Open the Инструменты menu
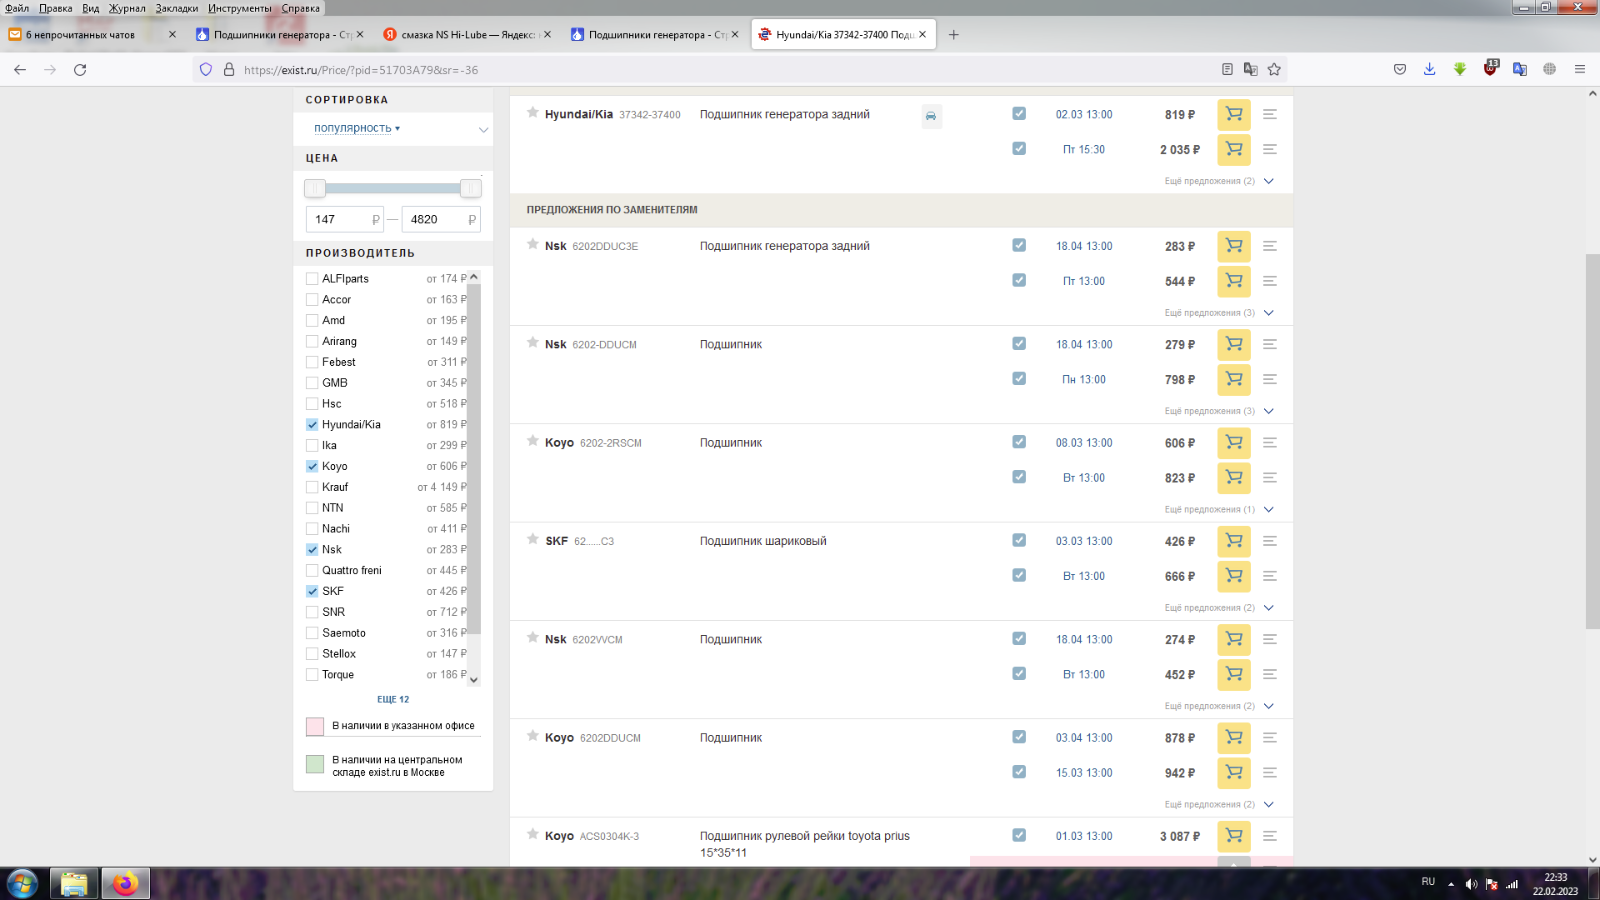Viewport: 1600px width, 900px height. (x=240, y=8)
